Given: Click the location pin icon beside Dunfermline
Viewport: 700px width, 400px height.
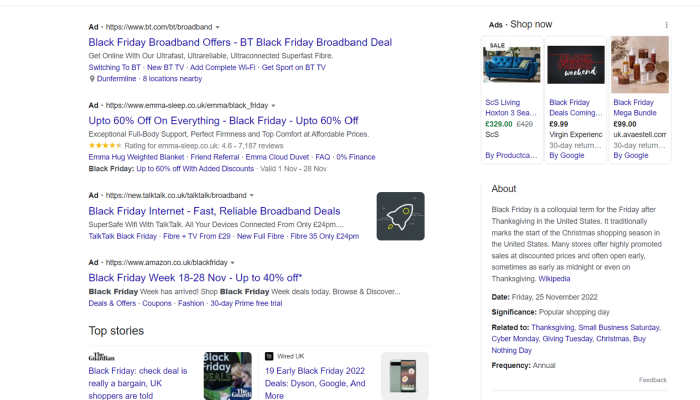Looking at the screenshot, I should [92, 79].
